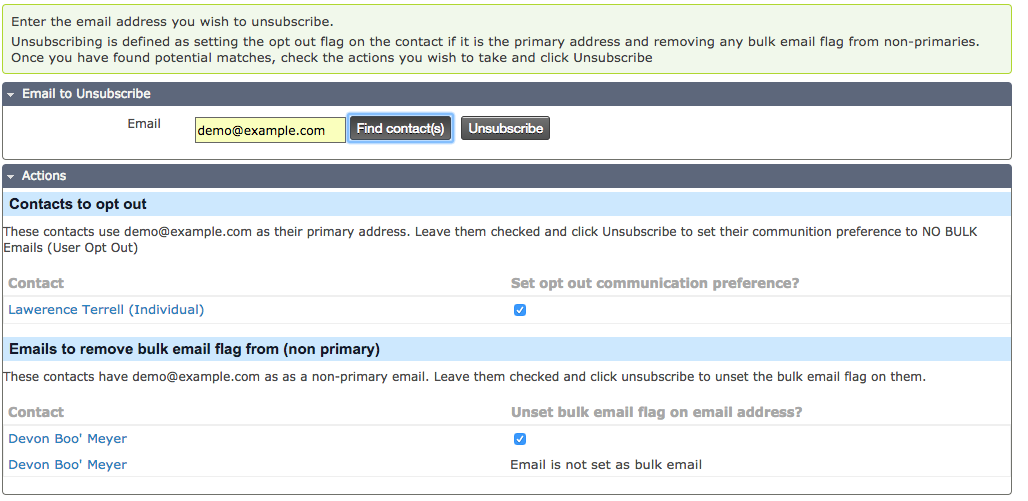Collapse the Email to Unsubscribe triangle icon
1028x501 pixels.
point(11,94)
